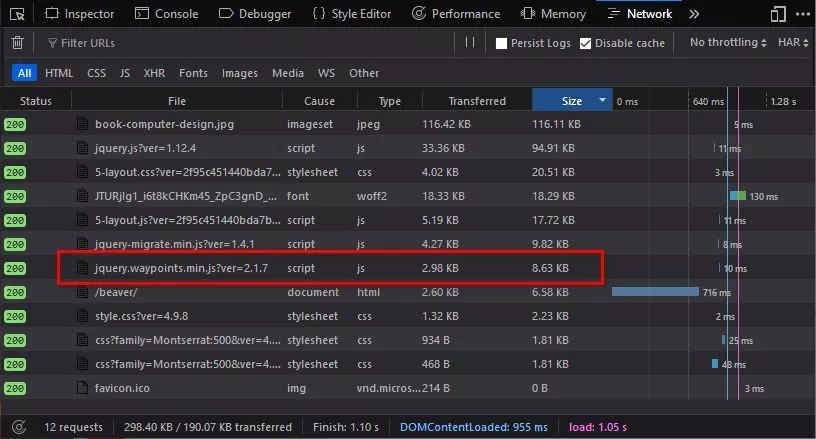816x439 pixels.
Task: Pause network recording with pause icon
Action: 470,43
